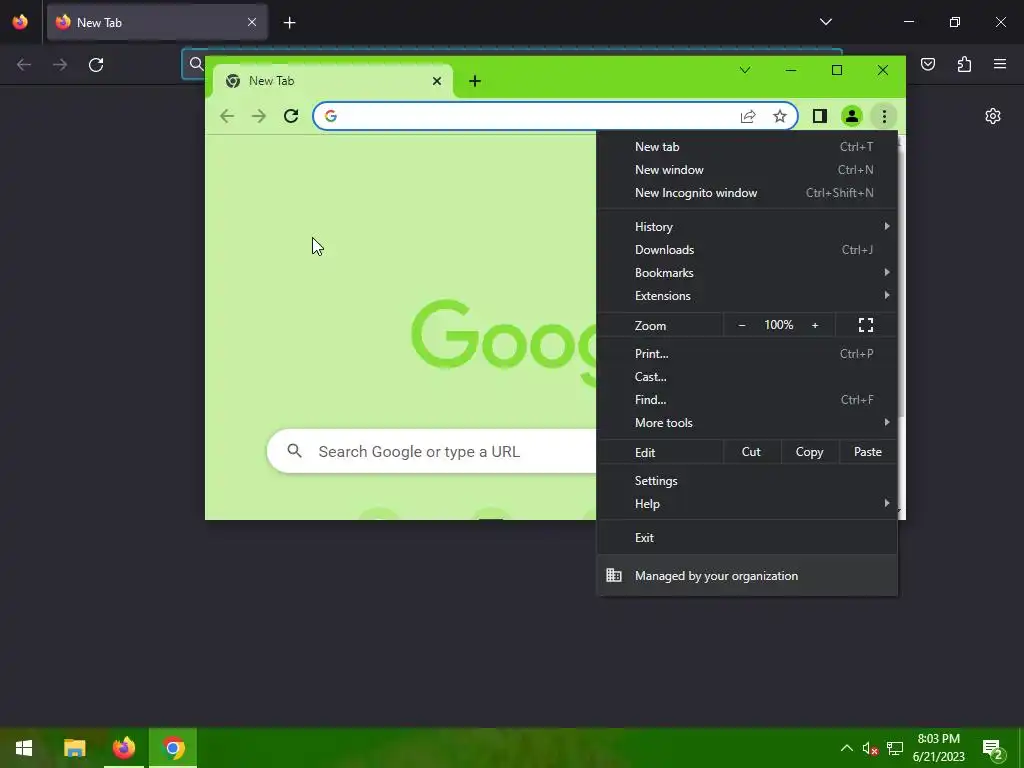Image resolution: width=1024 pixels, height=768 pixels.
Task: Click the fullscreen icon in Zoom row
Action: pos(866,325)
